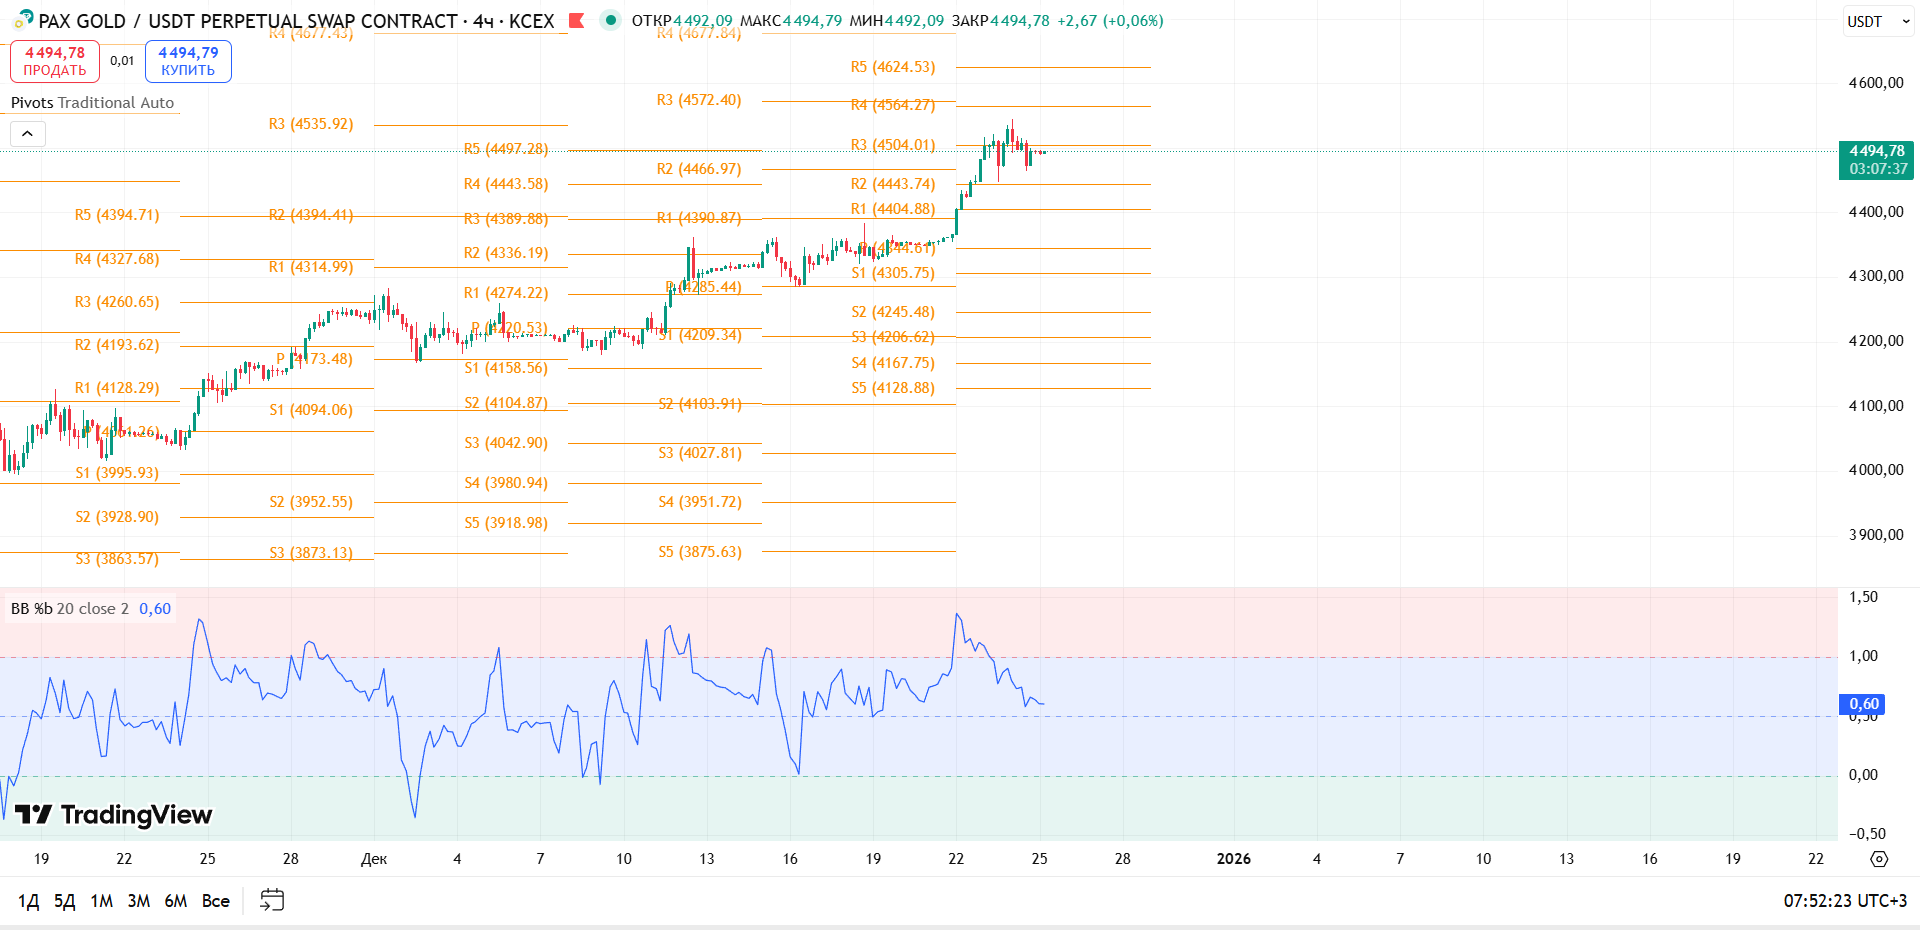The image size is (1920, 930).
Task: Click the R3 (4260.65) pivot label
Action: point(117,302)
